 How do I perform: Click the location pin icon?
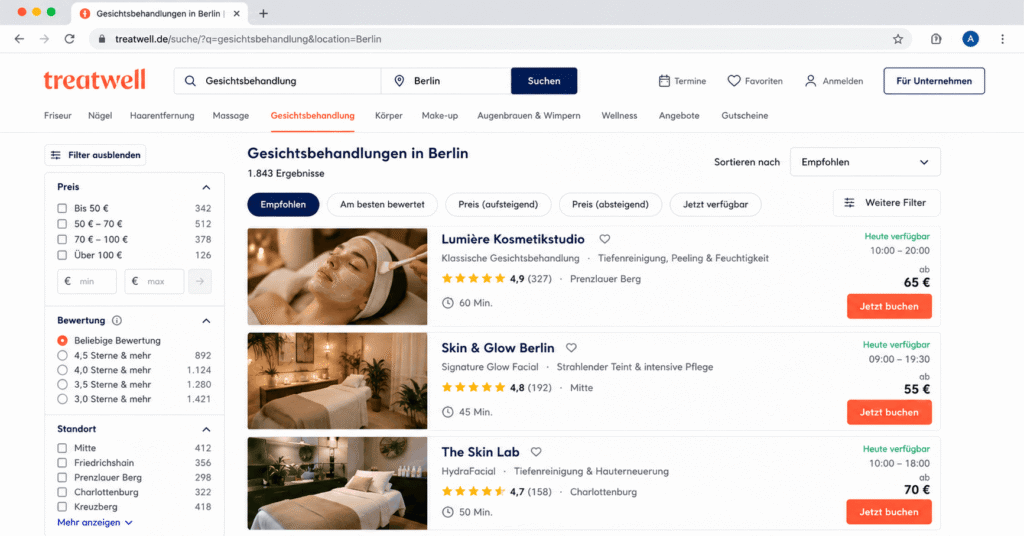pyautogui.click(x=399, y=81)
